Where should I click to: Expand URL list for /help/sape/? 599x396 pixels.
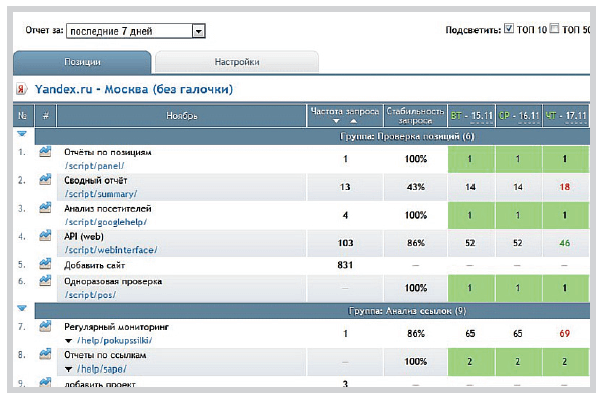(x=68, y=369)
